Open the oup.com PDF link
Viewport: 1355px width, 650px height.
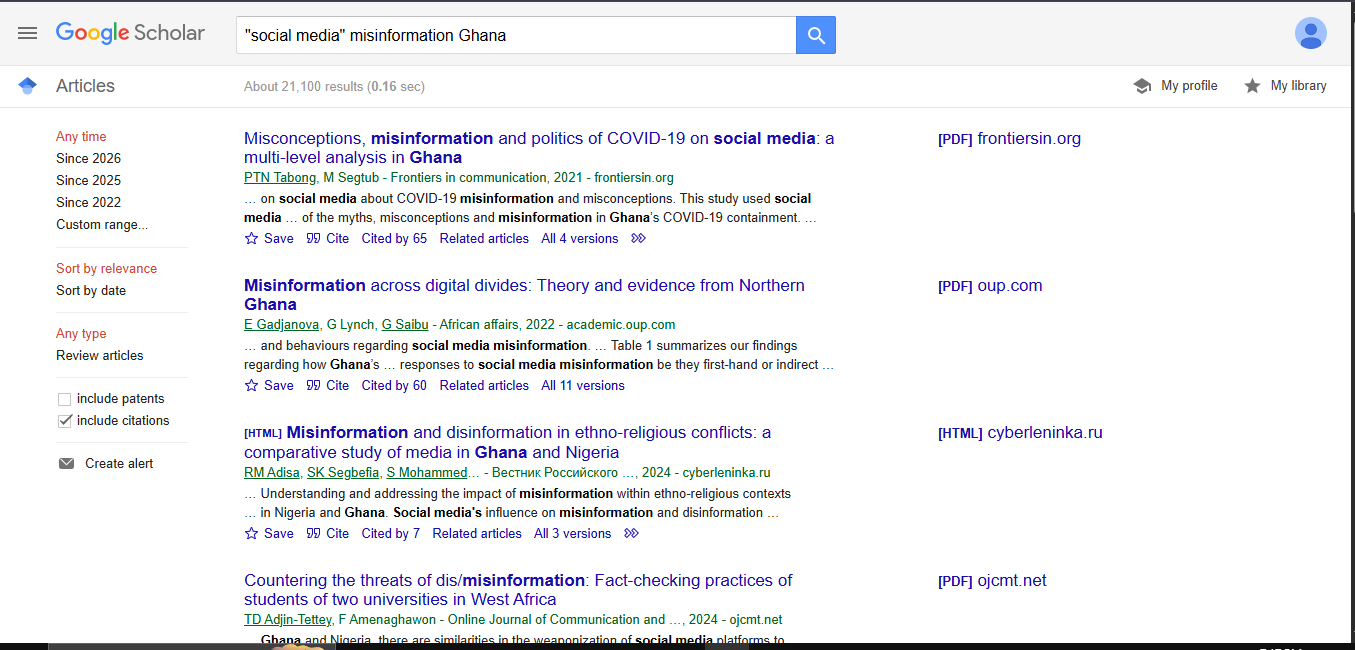990,285
